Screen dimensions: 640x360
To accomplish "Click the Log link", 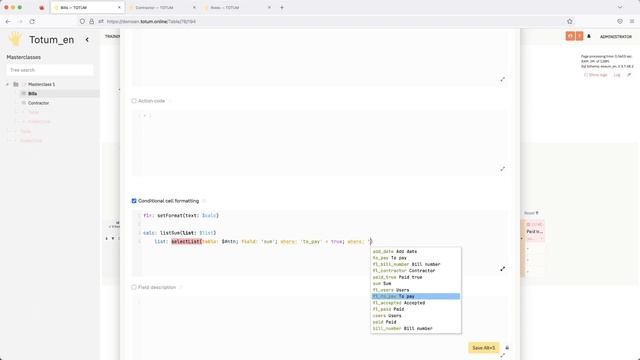I will [617, 75].
